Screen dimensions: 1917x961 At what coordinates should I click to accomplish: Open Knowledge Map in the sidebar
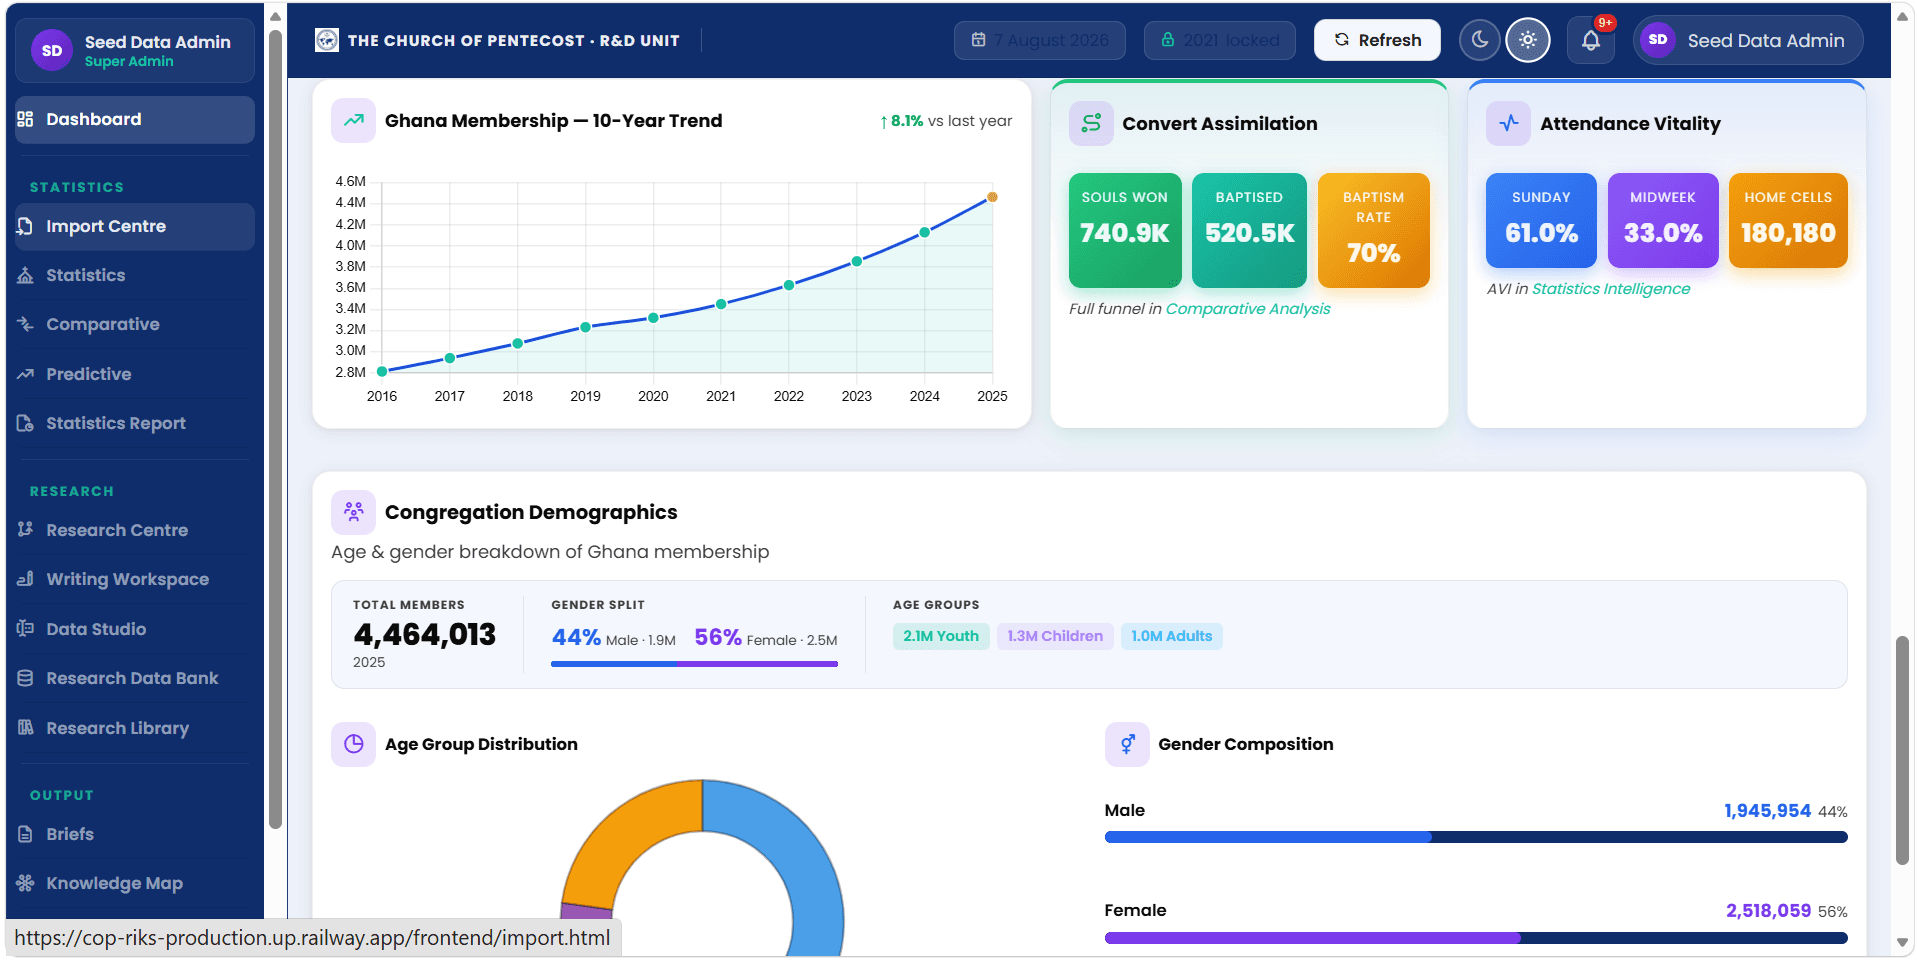tap(135, 884)
